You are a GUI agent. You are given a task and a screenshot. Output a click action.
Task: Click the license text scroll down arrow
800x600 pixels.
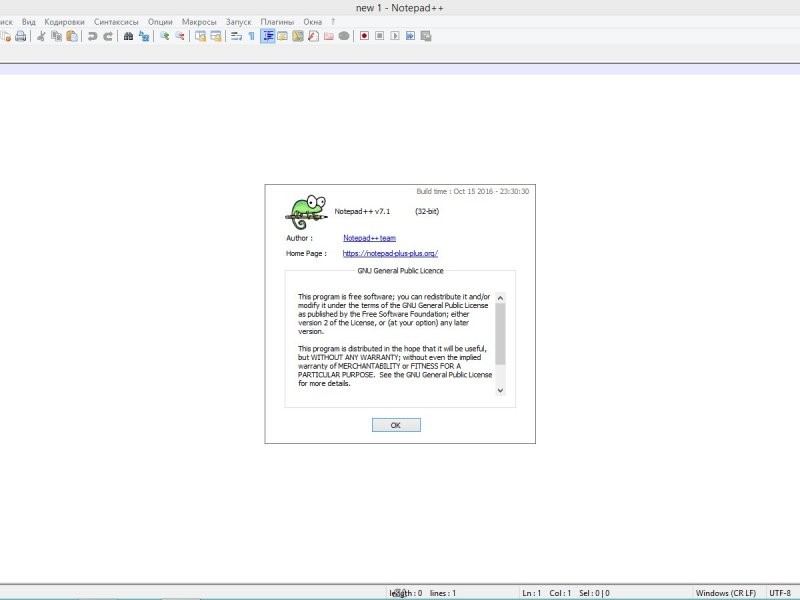point(501,390)
